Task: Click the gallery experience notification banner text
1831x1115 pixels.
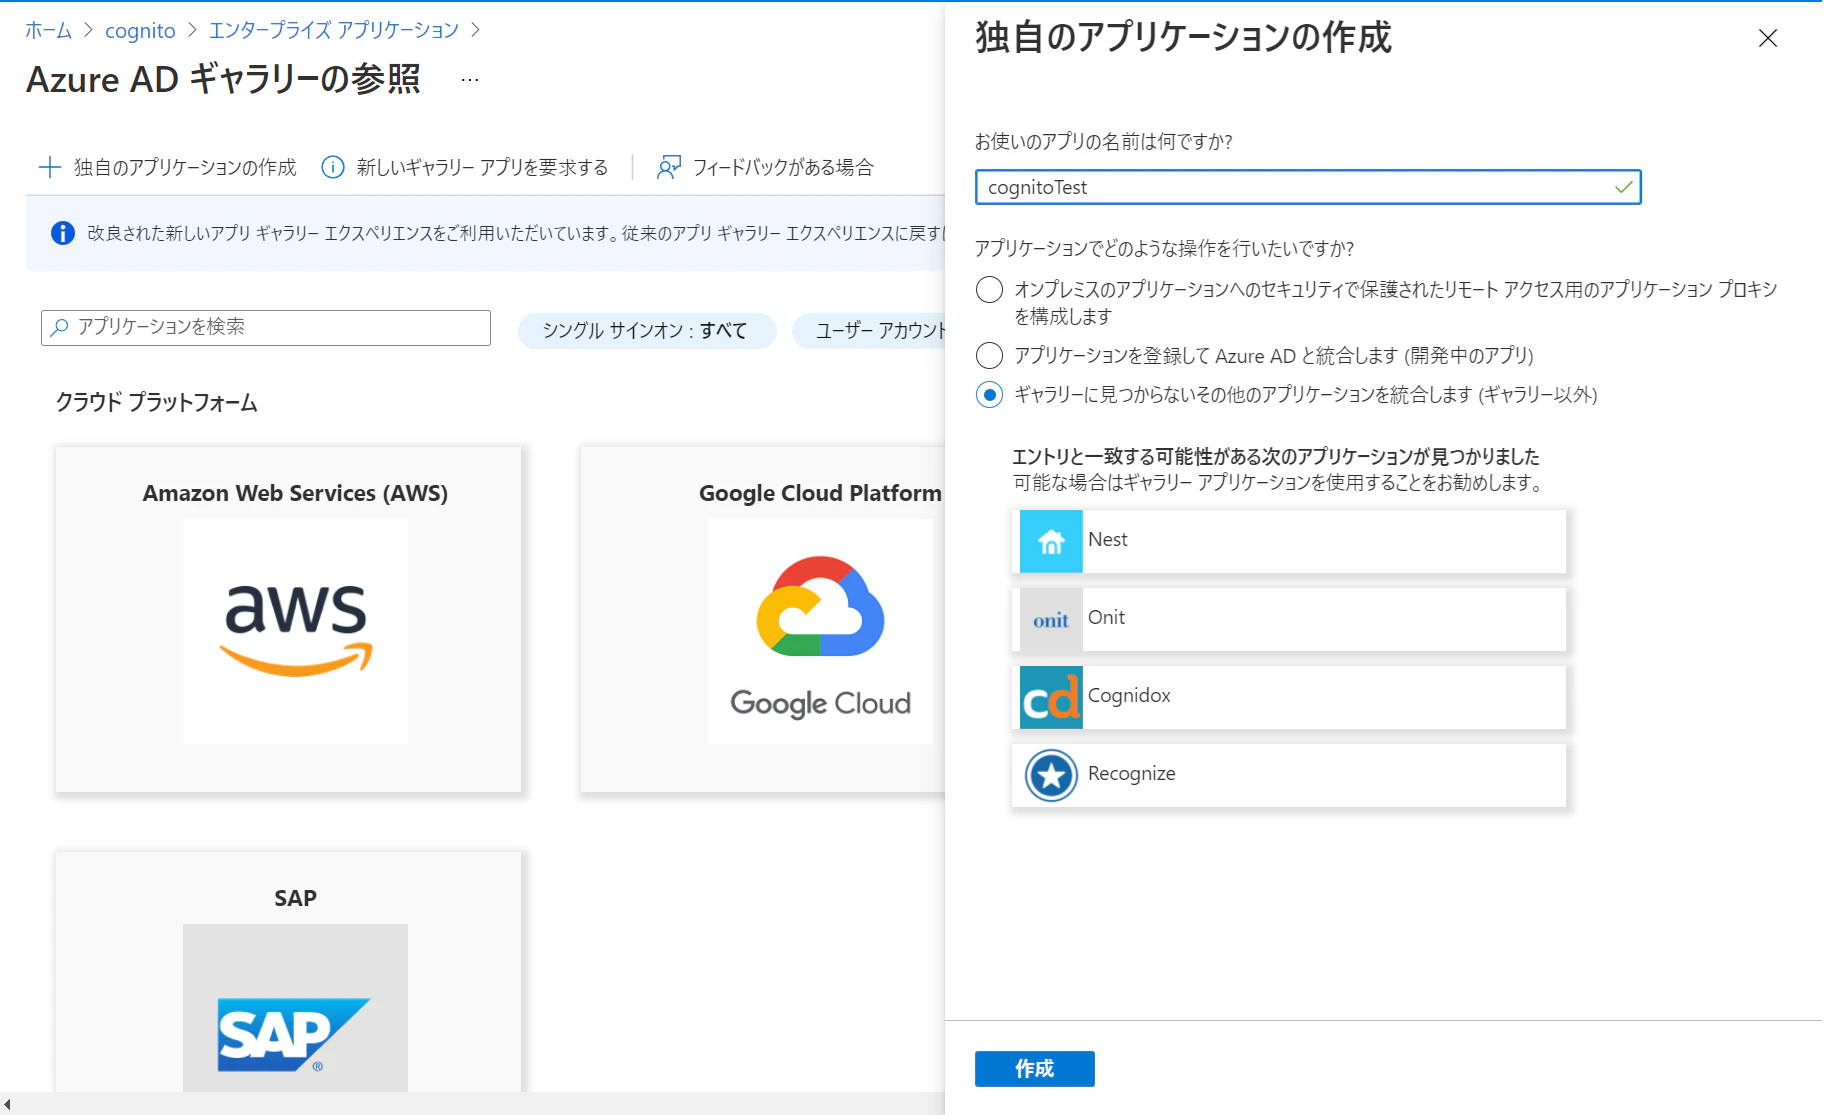Action: pos(515,233)
